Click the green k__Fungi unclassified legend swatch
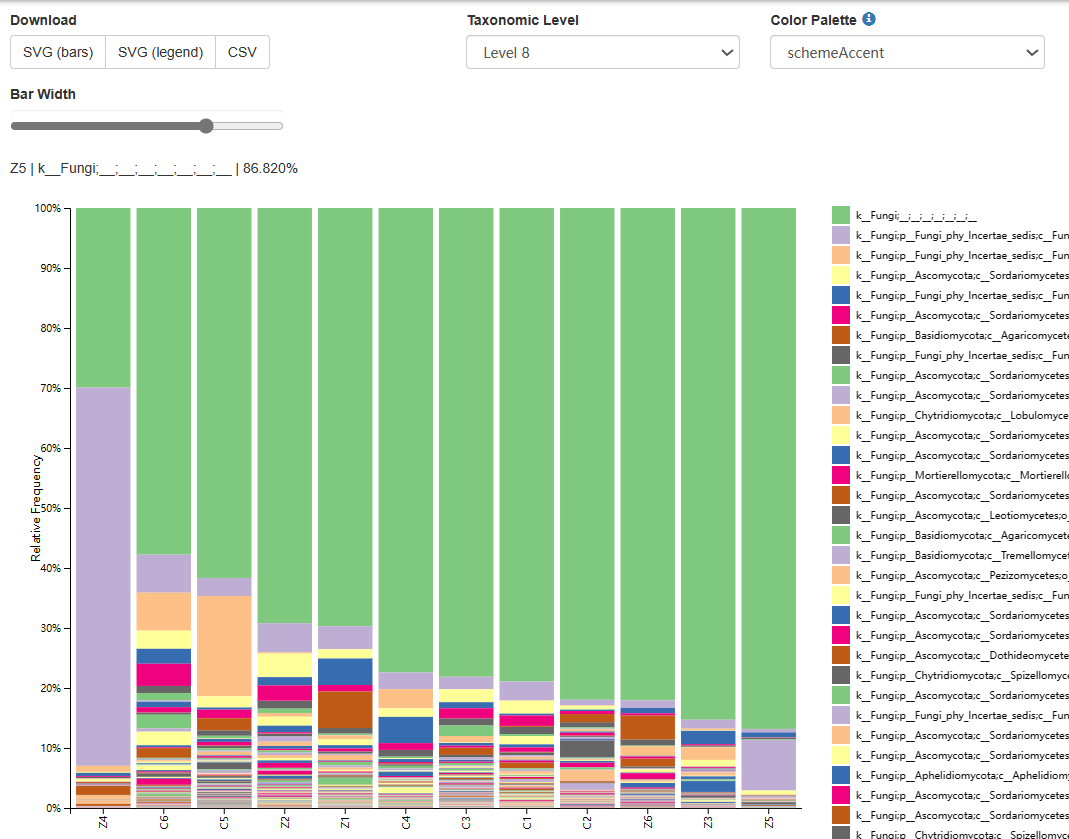 point(840,215)
